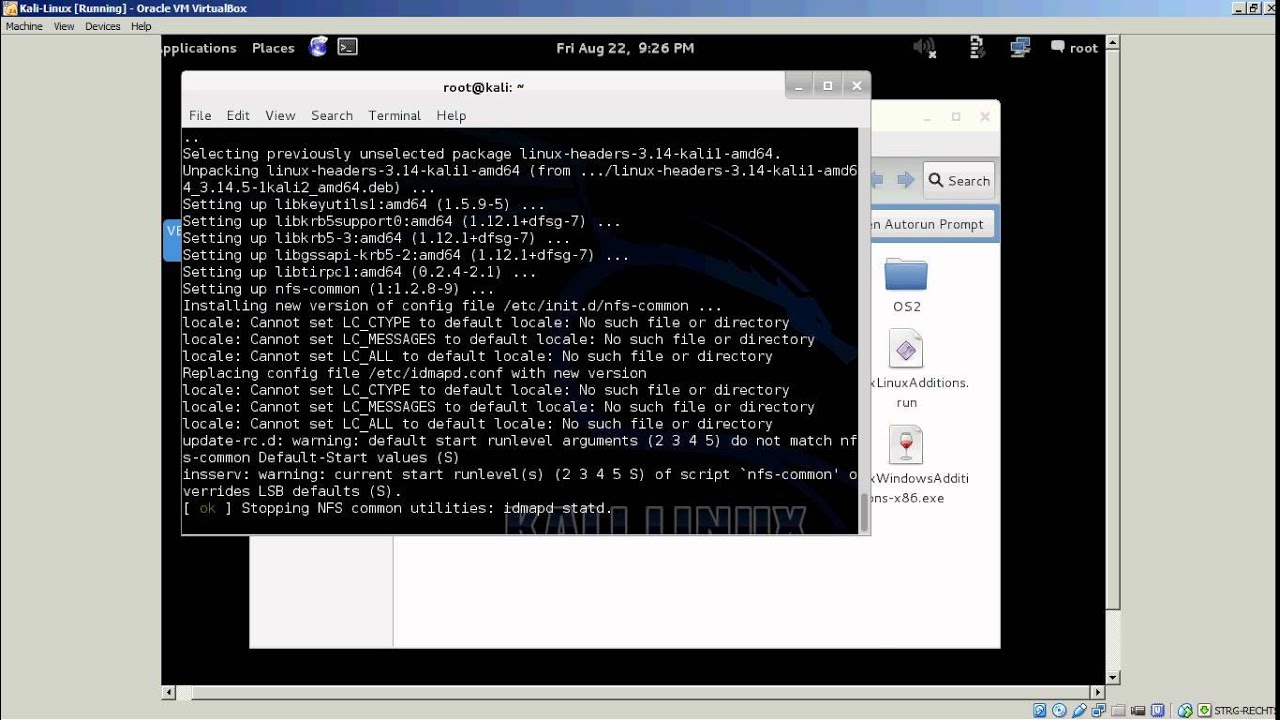Image resolution: width=1280 pixels, height=720 pixels.
Task: Click the 'Stopping NFS common utilities' line
Action: [397, 508]
